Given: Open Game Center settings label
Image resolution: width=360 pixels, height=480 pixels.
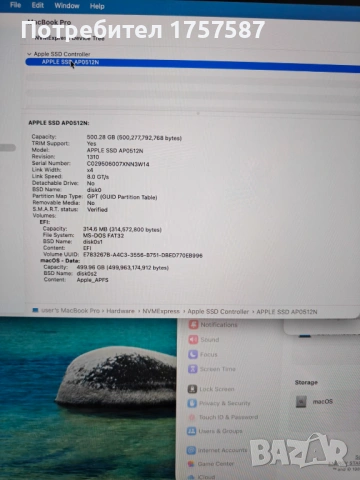Looking at the screenshot, I should pos(216,464).
